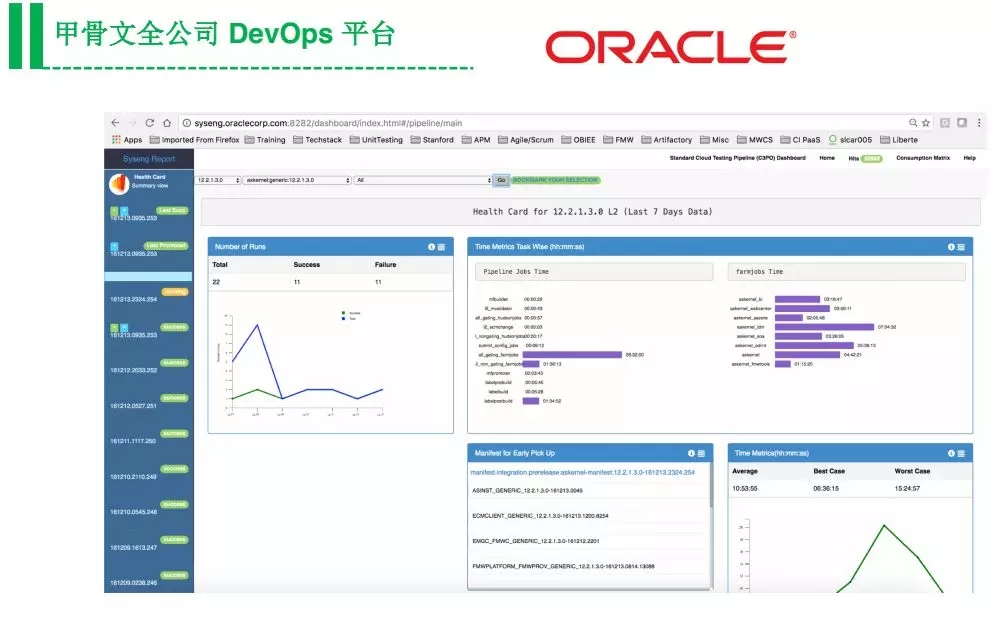Viewport: 1002px width, 620px height.
Task: Click the Health Card logo in the sidebar
Action: coord(119,183)
